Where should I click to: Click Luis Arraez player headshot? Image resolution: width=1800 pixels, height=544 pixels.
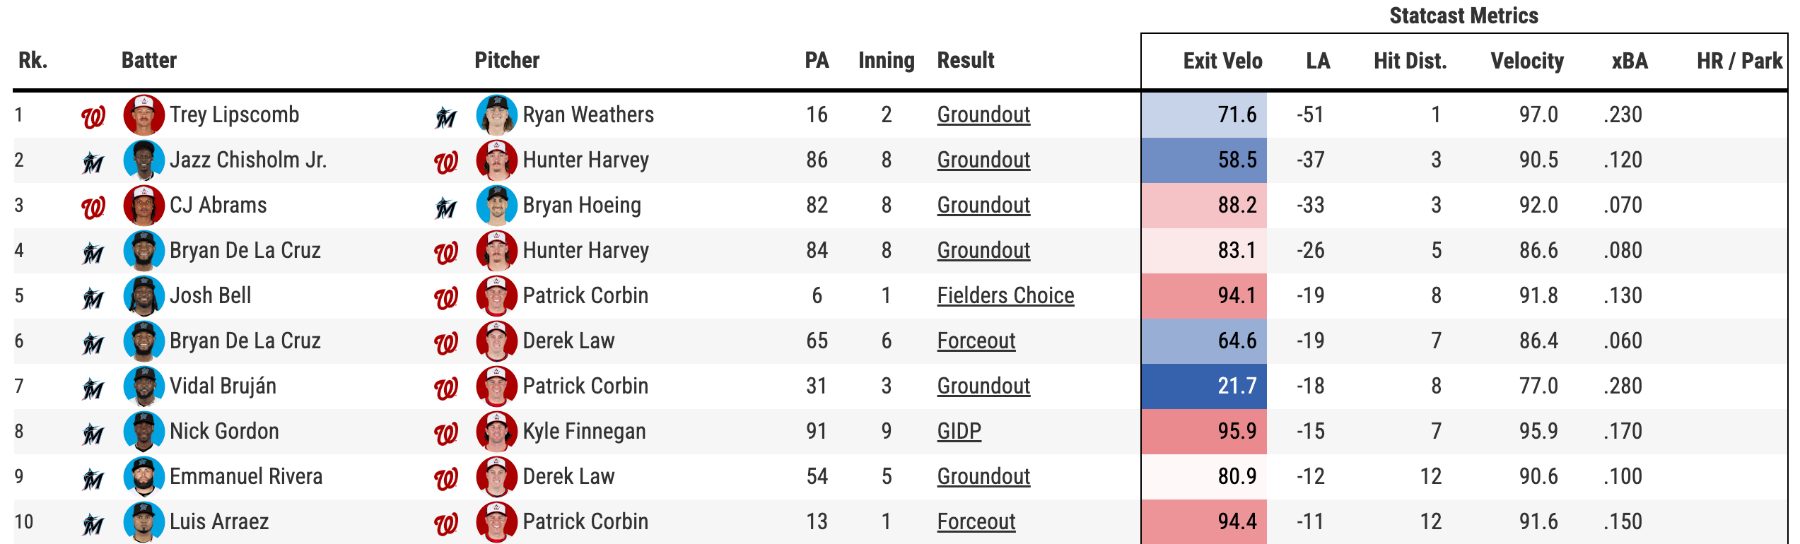(144, 522)
